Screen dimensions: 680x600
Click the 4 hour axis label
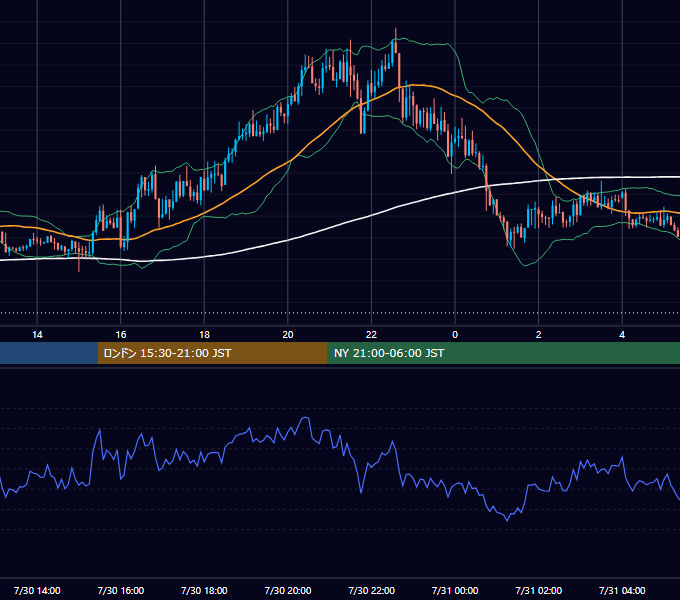(x=622, y=335)
